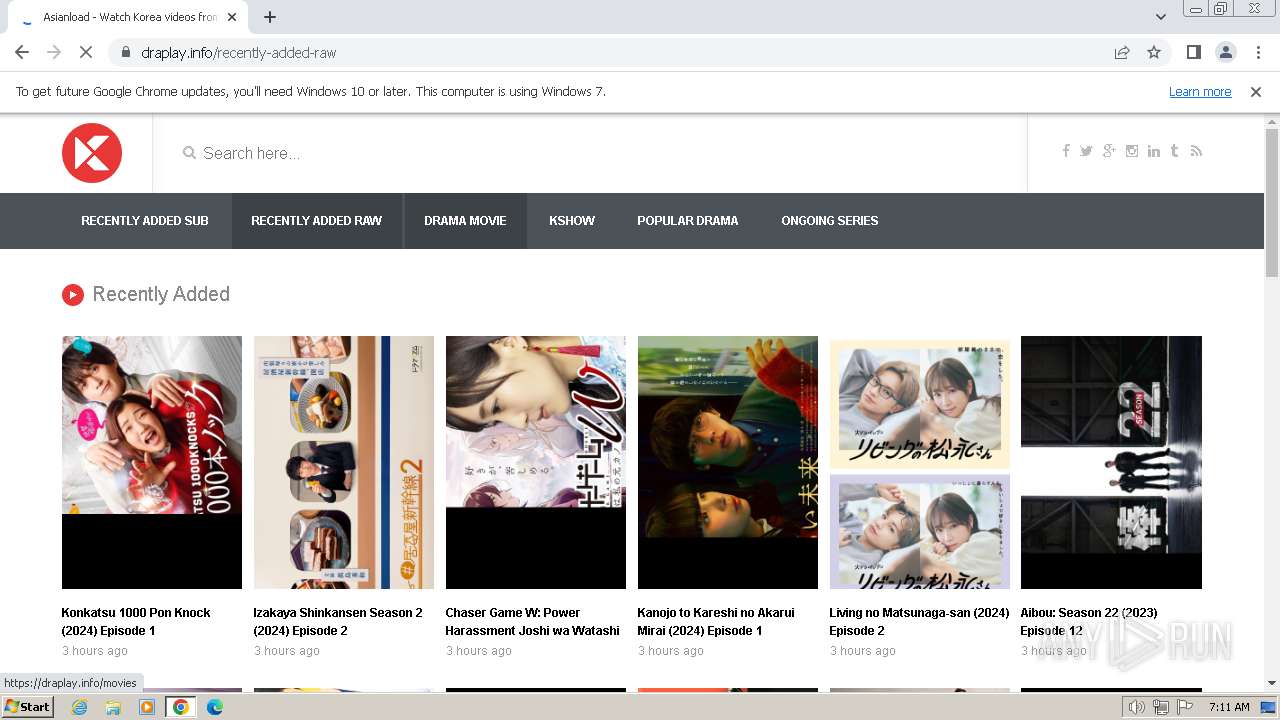This screenshot has width=1280, height=720.
Task: Open the Facebook social icon
Action: [x=1066, y=151]
